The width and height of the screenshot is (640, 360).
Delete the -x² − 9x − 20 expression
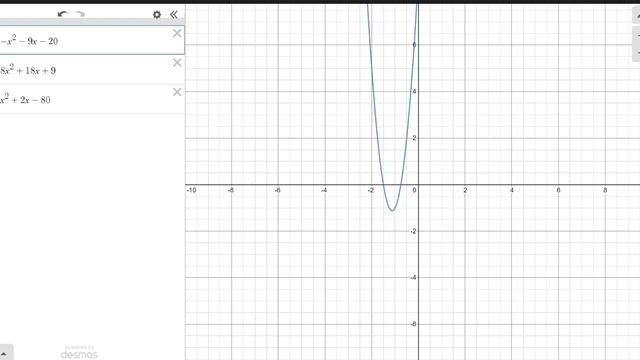177,33
